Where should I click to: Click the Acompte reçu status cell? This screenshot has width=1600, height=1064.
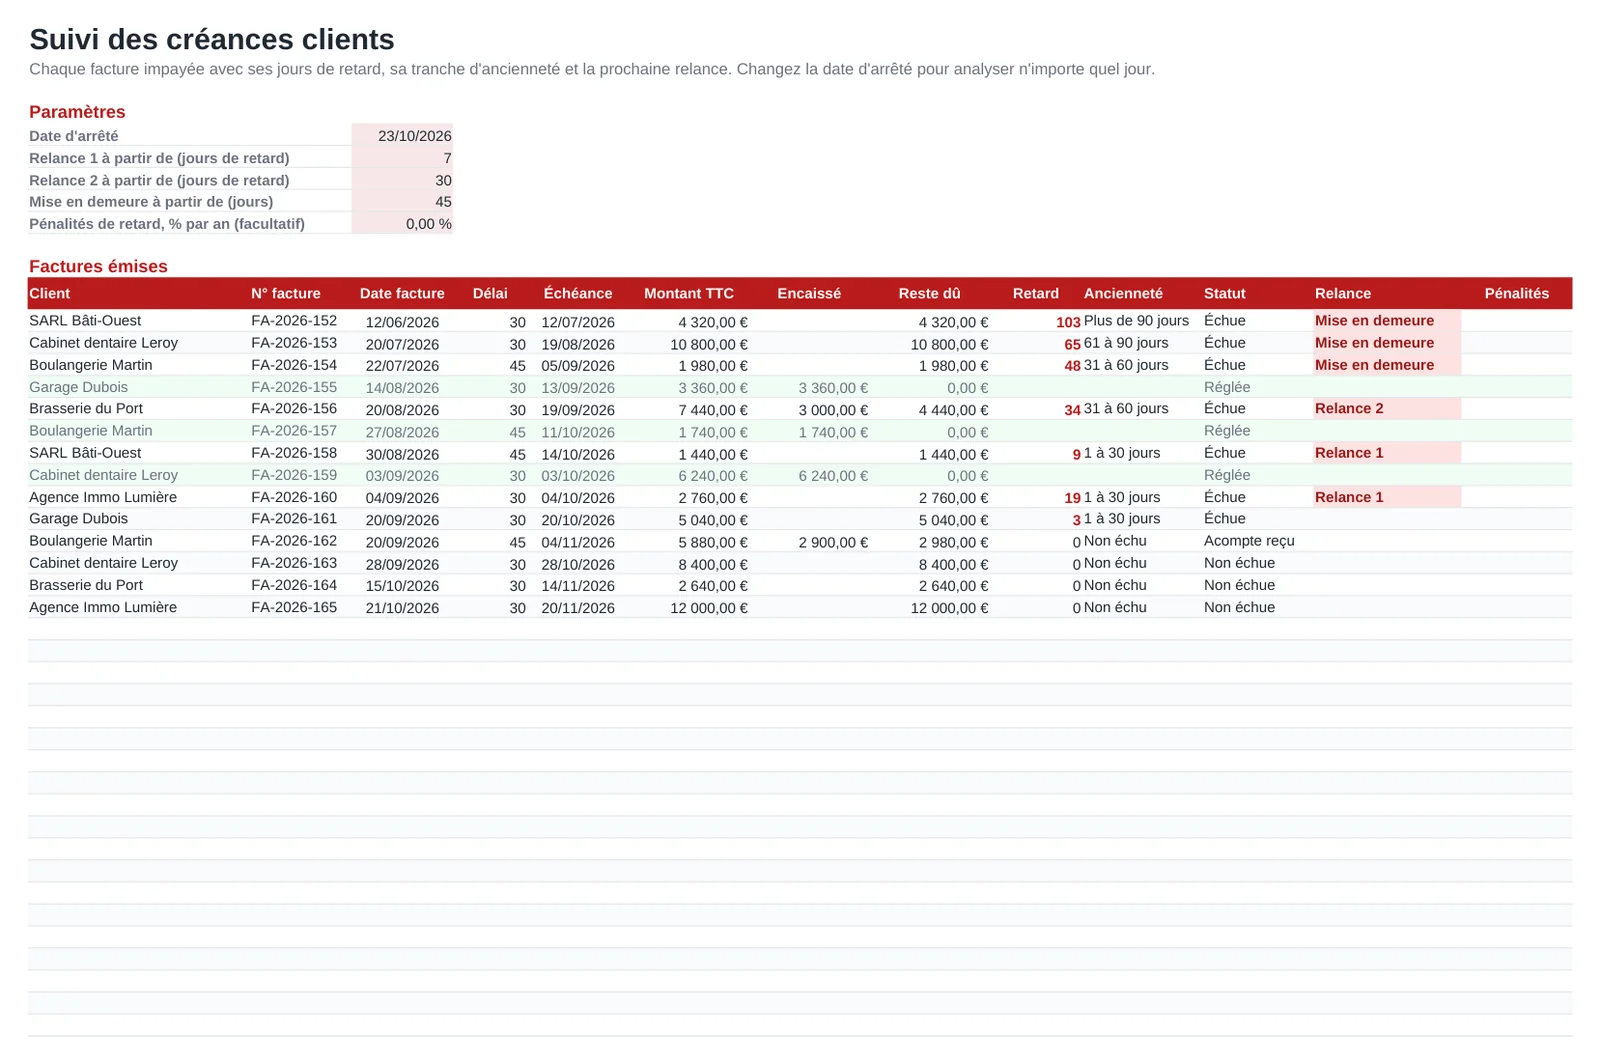1249,541
